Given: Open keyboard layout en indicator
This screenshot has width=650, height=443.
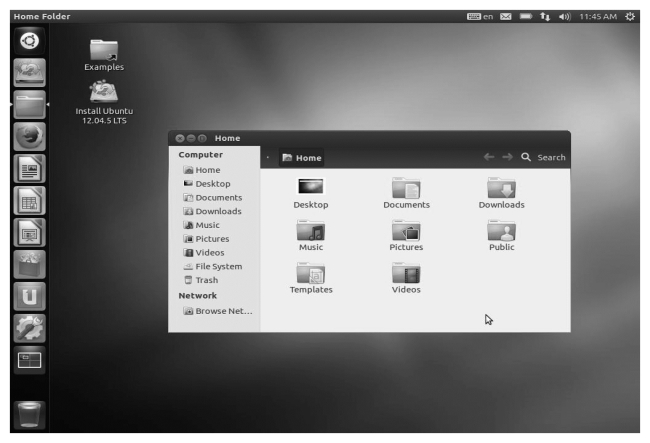Looking at the screenshot, I should point(480,17).
